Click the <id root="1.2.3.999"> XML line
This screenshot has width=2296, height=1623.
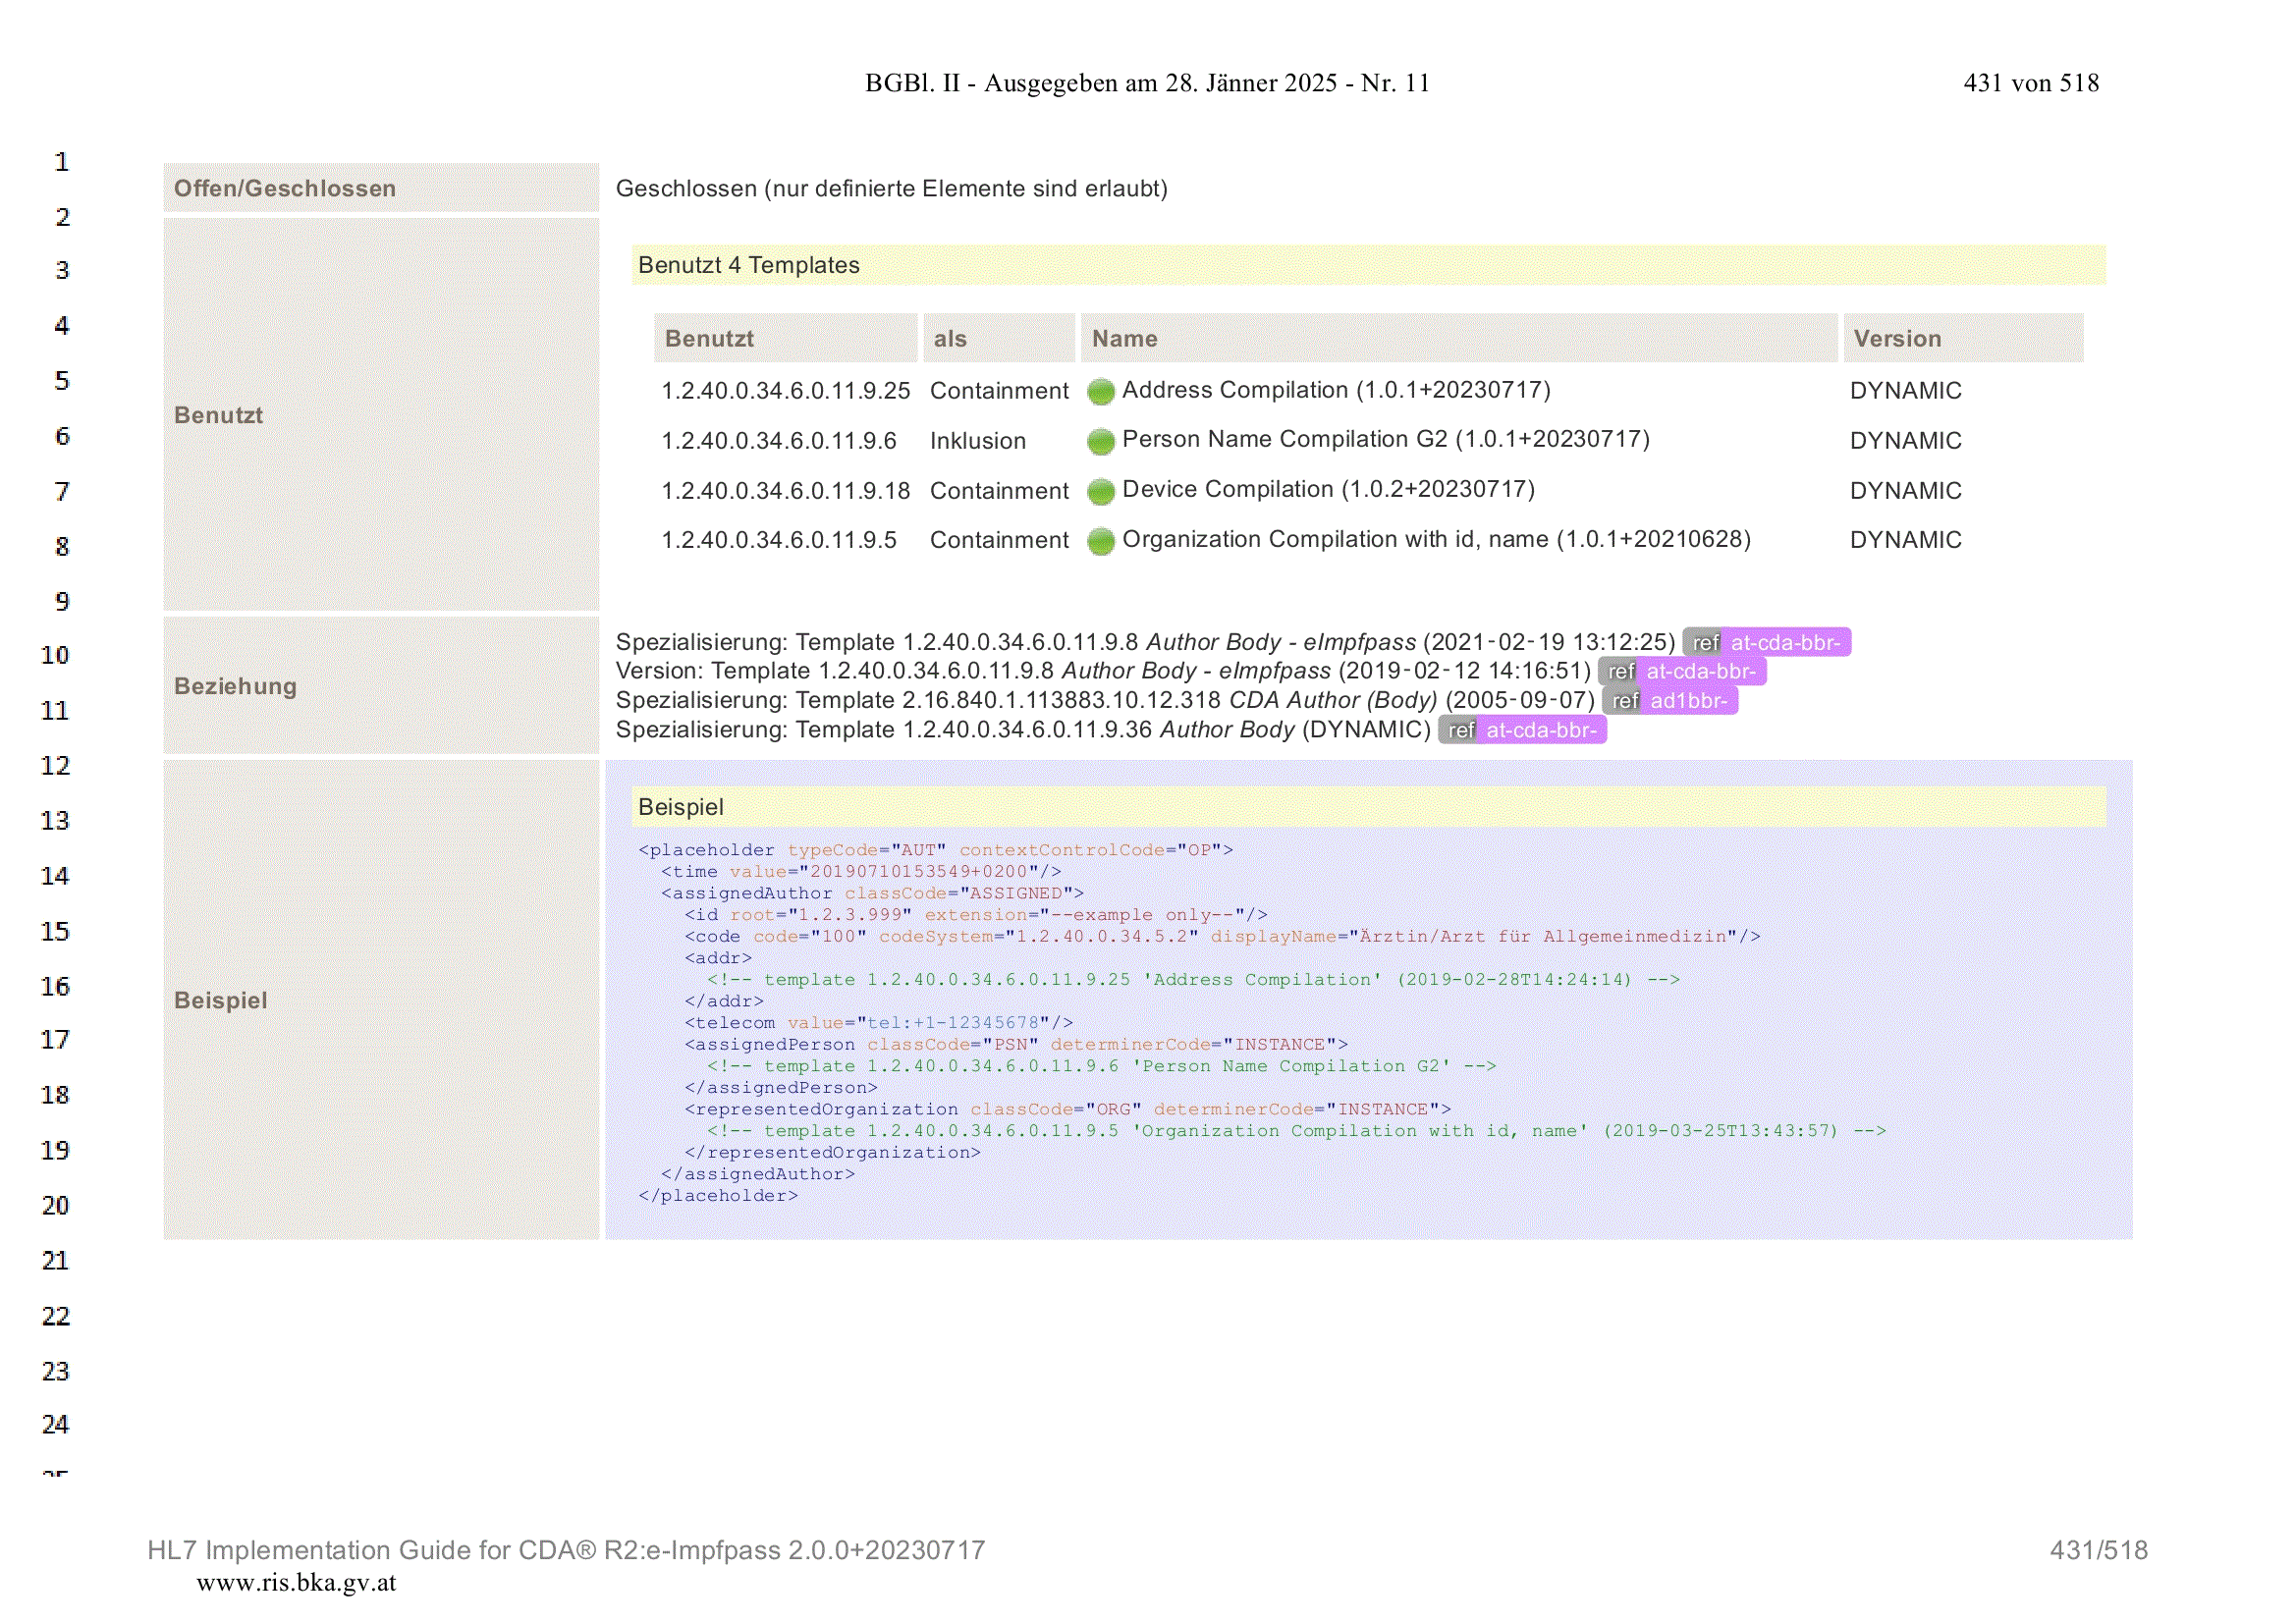tap(976, 915)
